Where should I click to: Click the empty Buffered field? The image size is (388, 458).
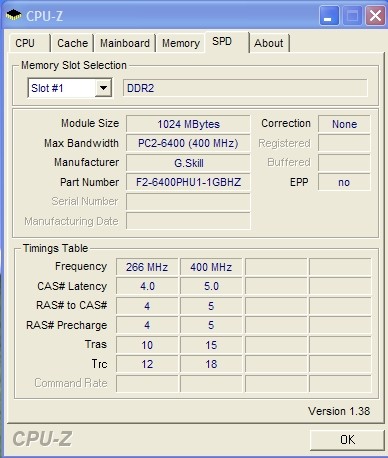344,163
